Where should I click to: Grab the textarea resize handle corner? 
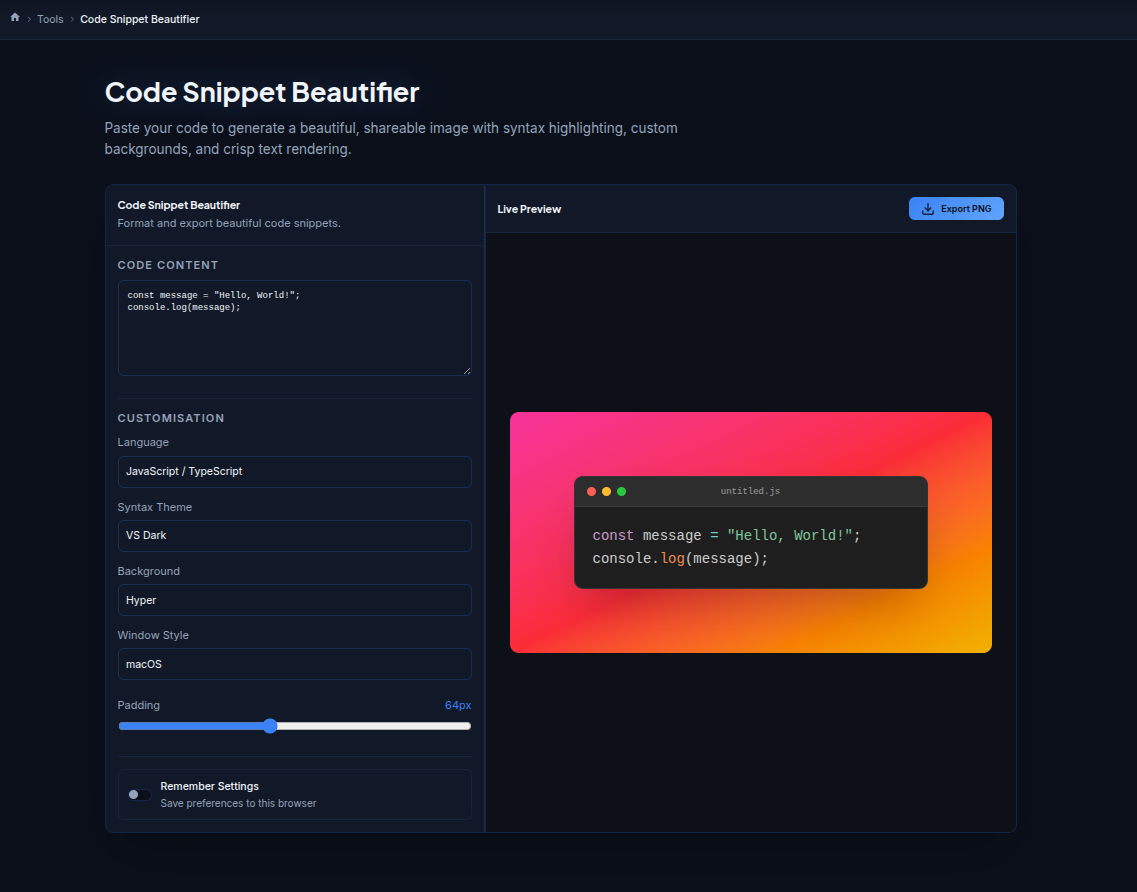pyautogui.click(x=466, y=371)
